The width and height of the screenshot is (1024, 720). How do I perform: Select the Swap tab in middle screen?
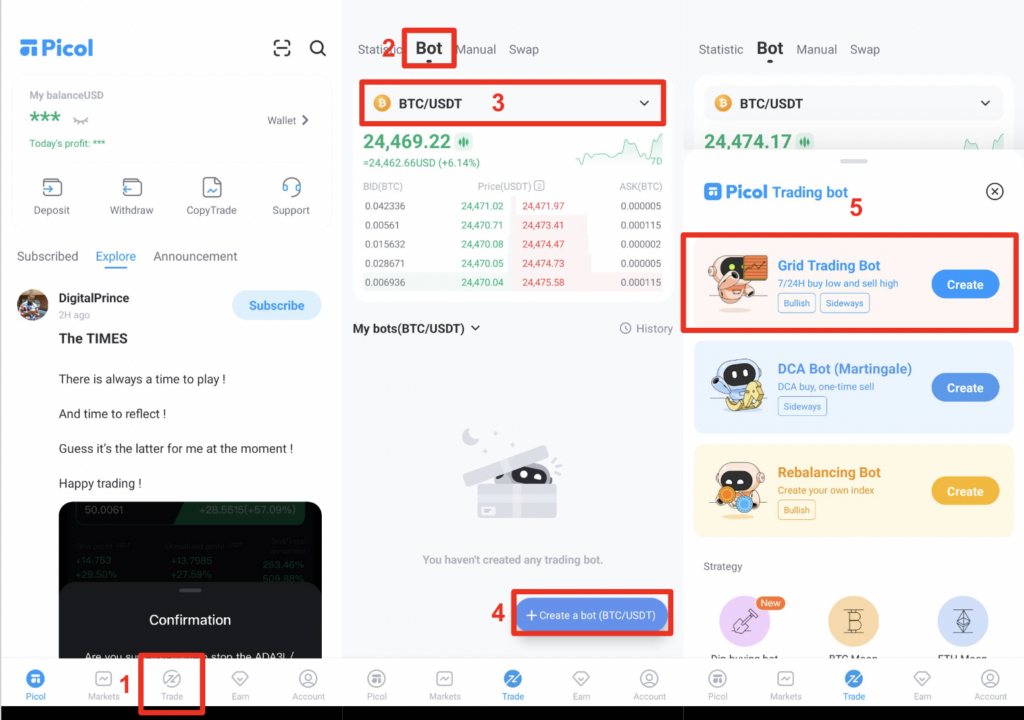[x=524, y=50]
